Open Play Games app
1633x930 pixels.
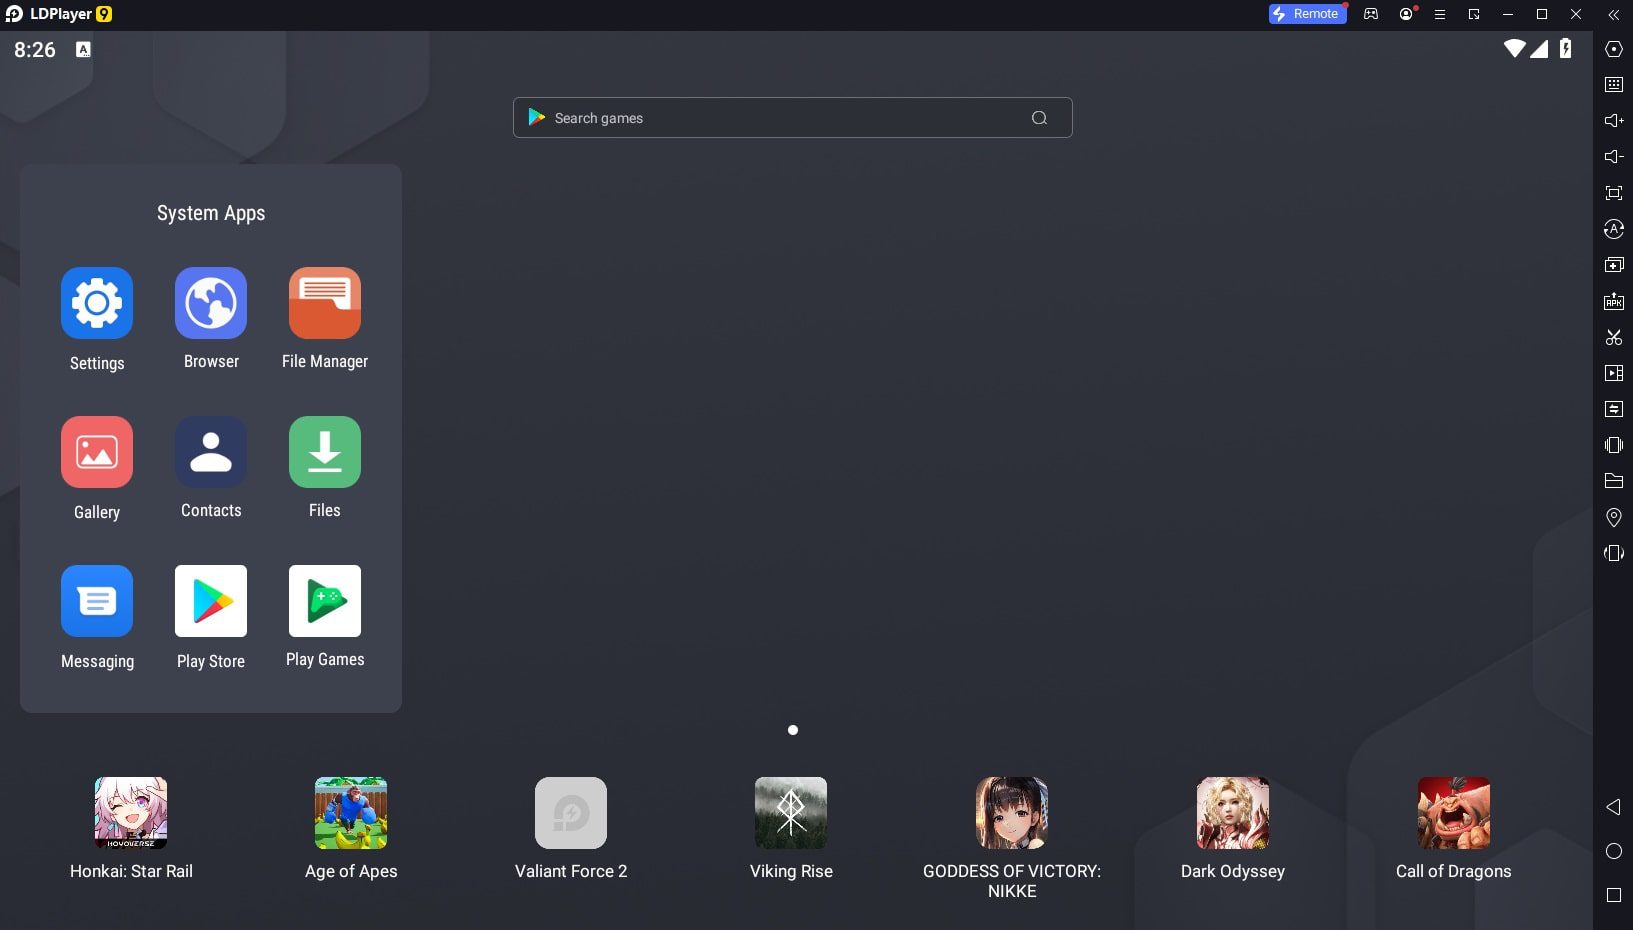point(325,601)
